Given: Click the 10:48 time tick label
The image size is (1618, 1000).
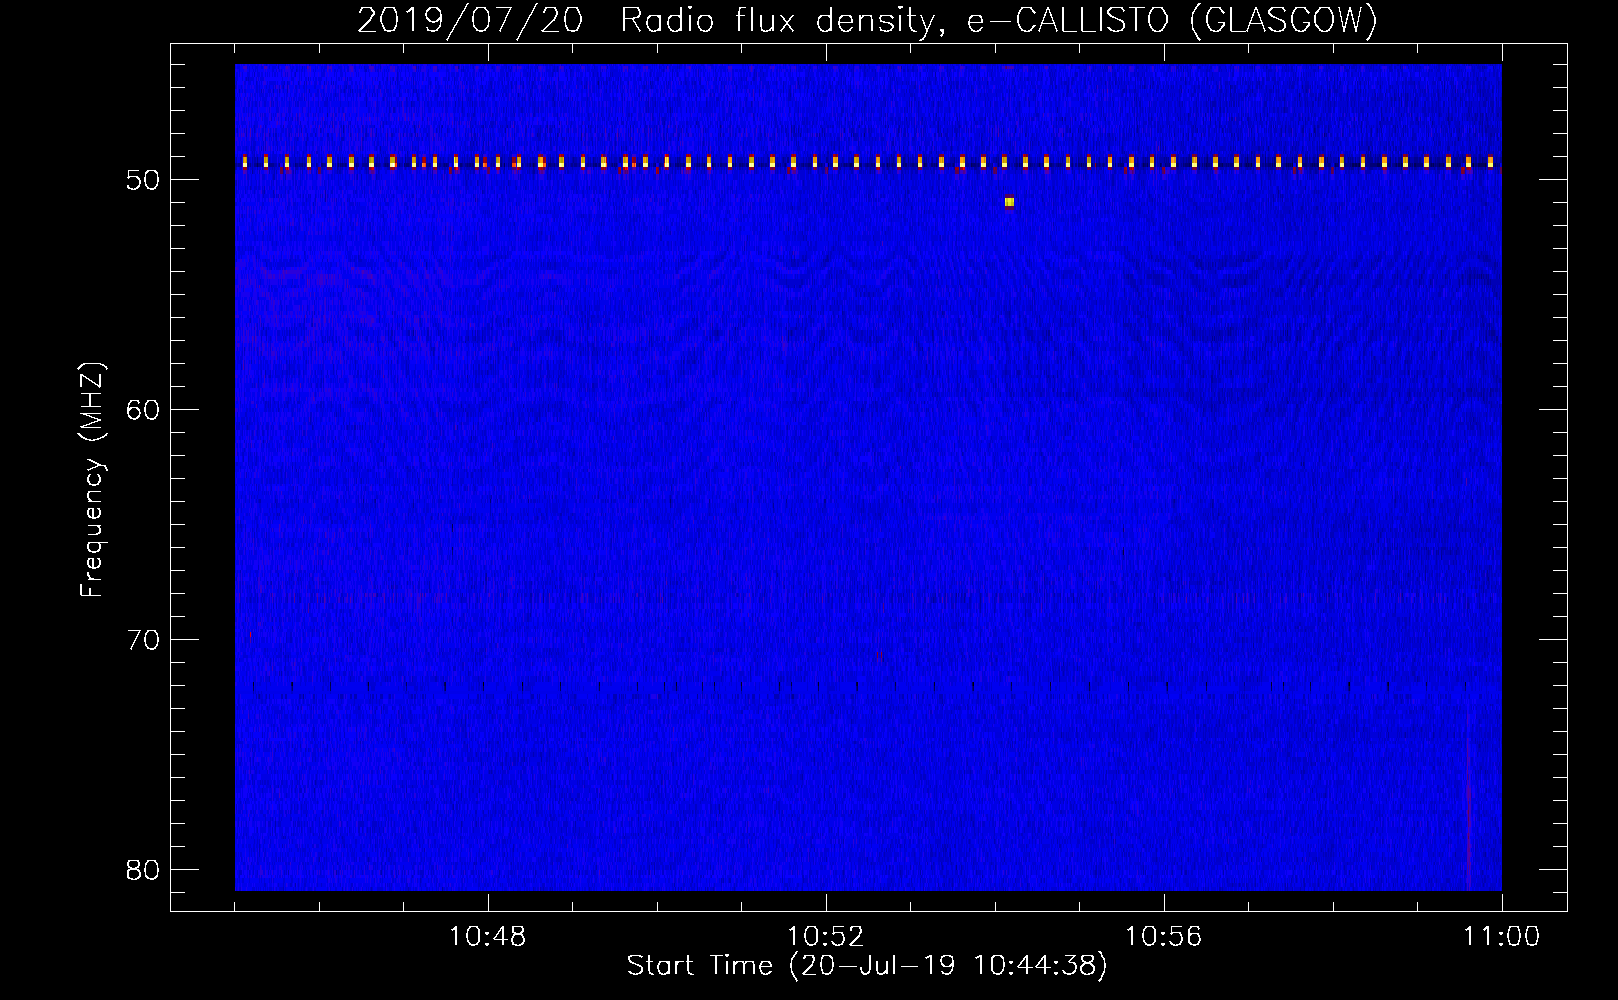Looking at the screenshot, I should 488,937.
